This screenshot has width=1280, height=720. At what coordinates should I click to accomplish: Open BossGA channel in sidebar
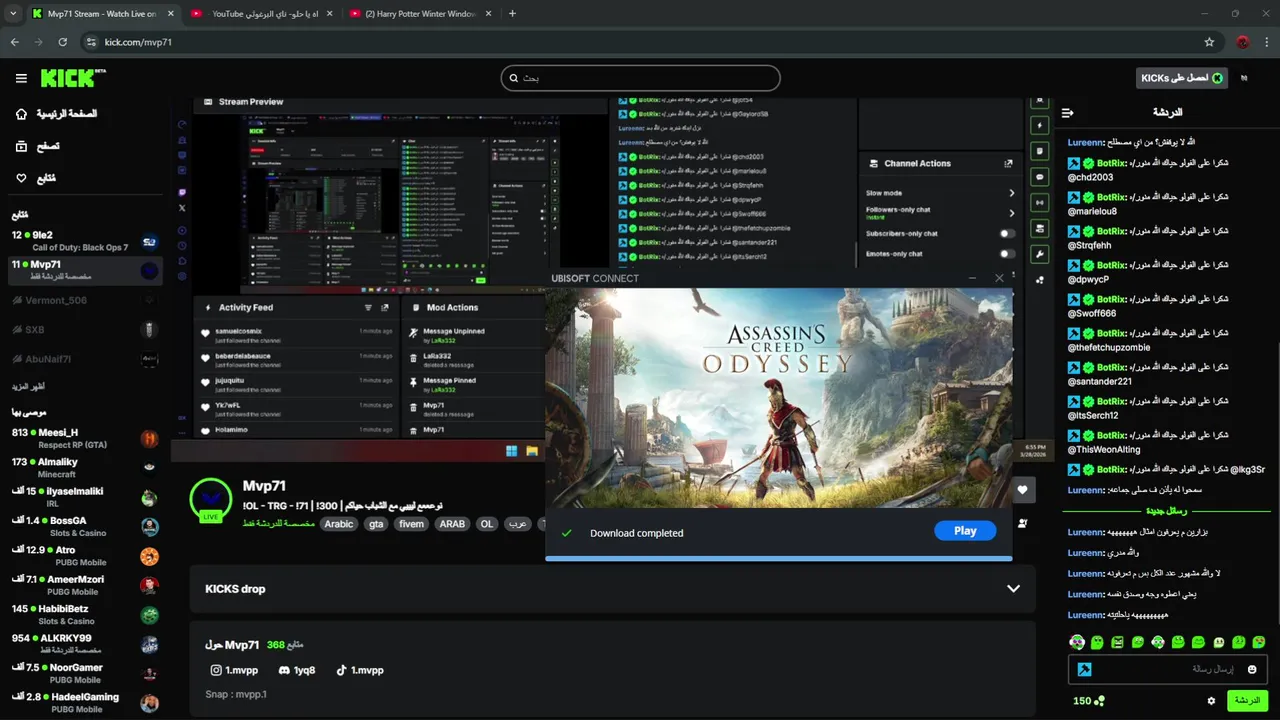tap(85, 526)
